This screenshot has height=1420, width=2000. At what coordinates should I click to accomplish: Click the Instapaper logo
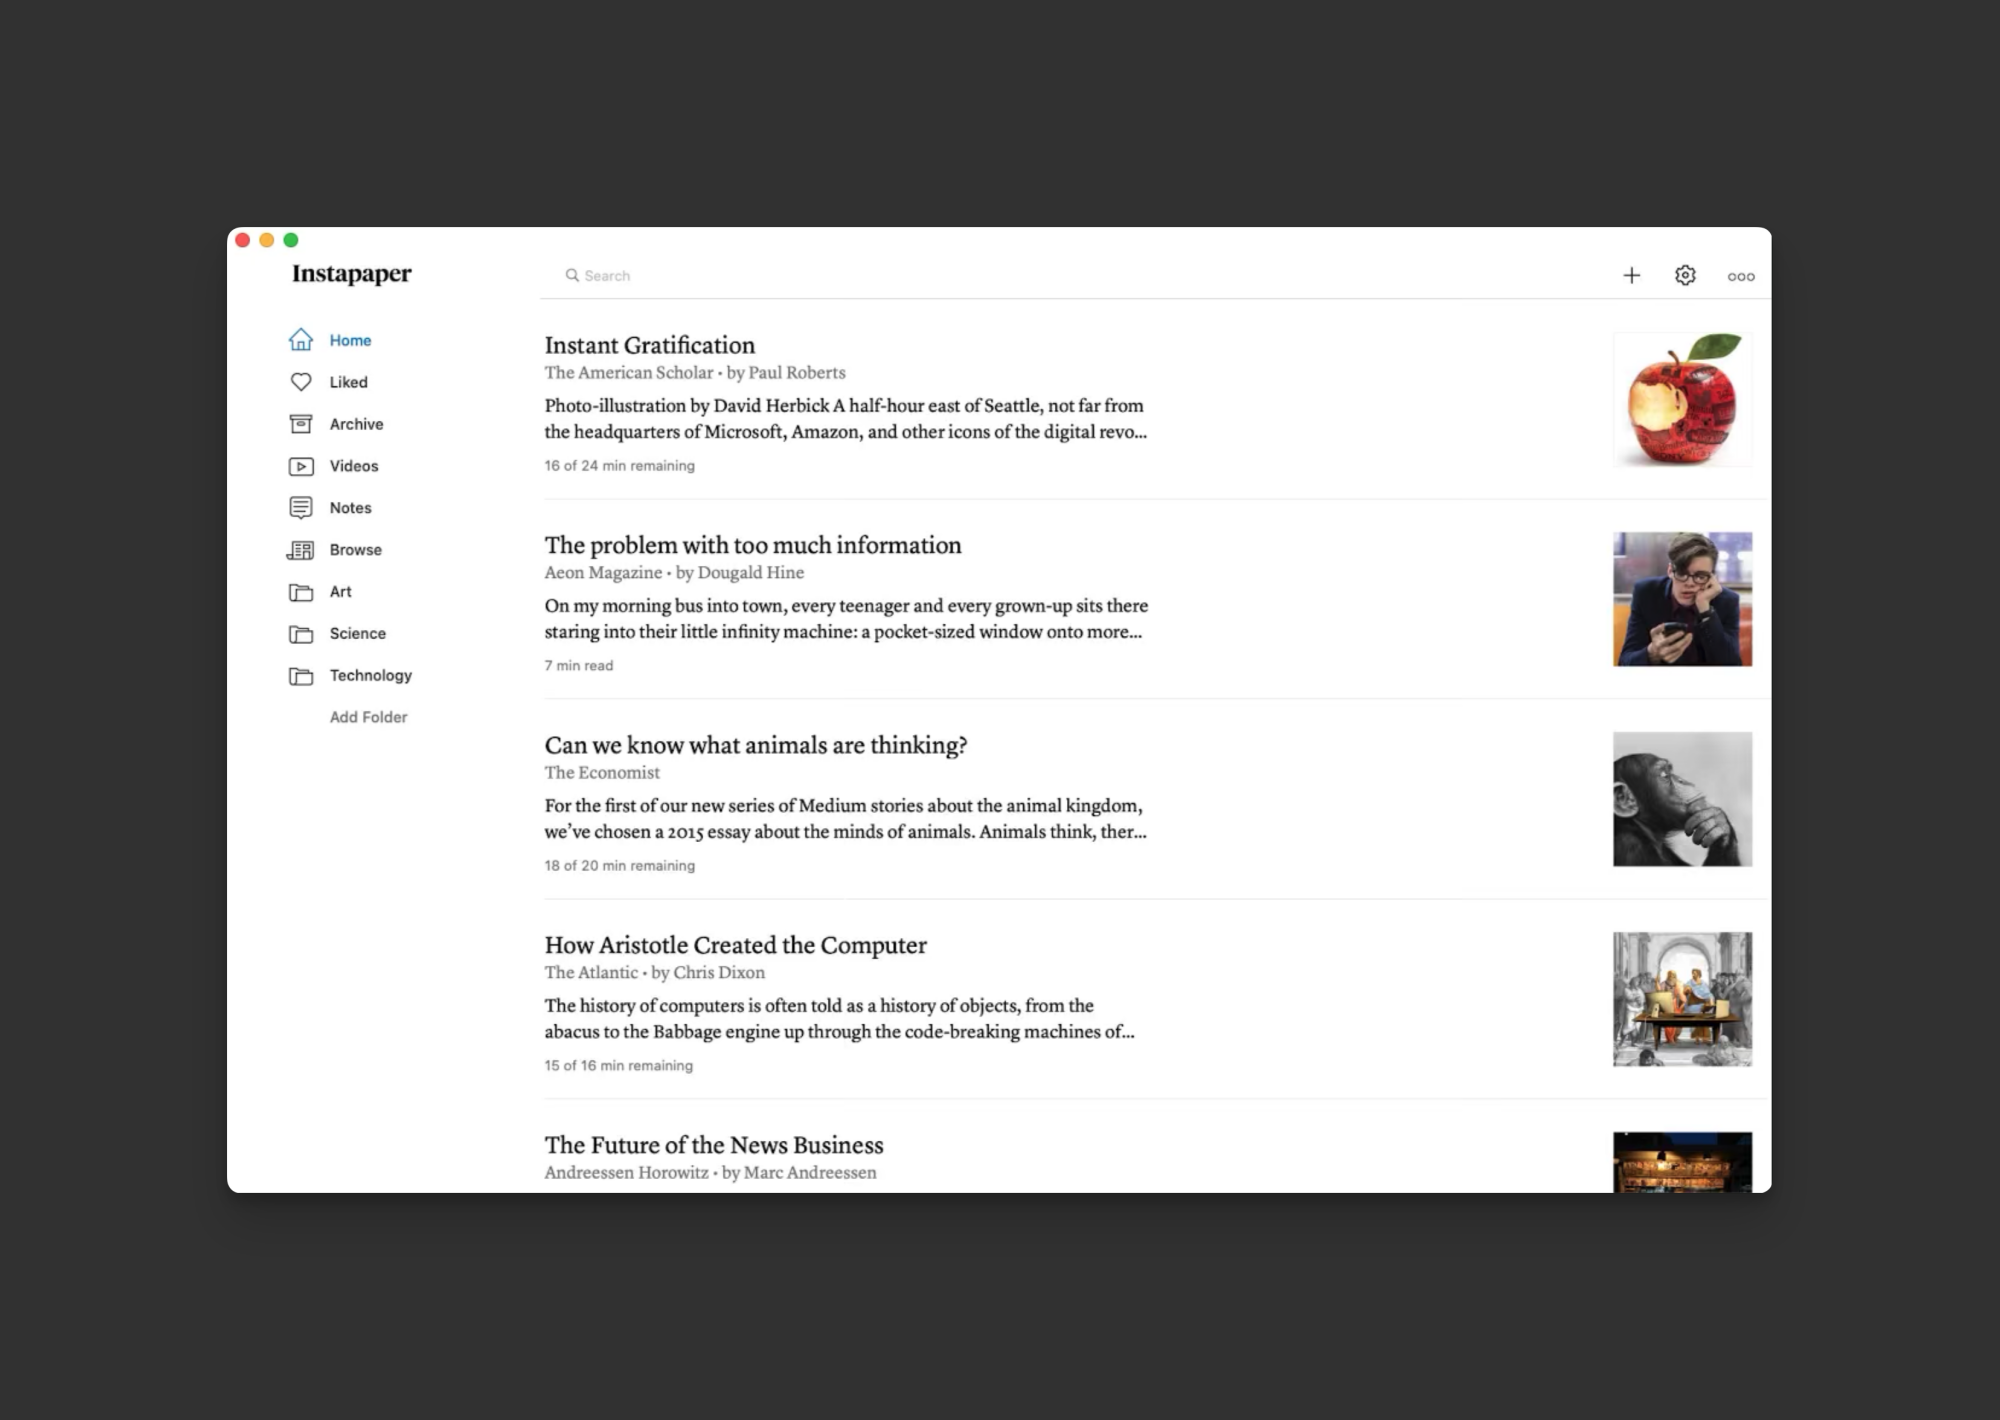click(x=352, y=274)
